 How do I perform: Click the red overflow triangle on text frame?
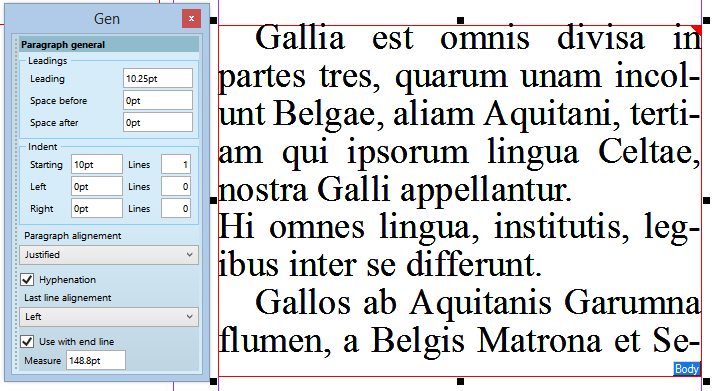coord(697,30)
